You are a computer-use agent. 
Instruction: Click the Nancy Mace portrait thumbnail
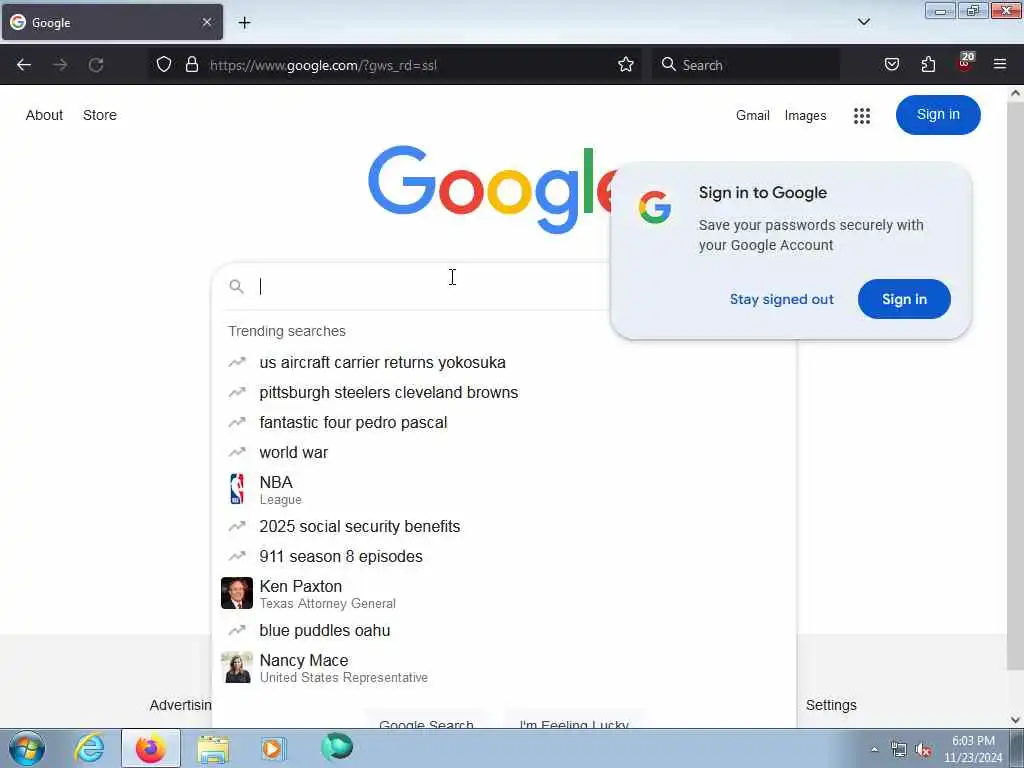pos(236,667)
